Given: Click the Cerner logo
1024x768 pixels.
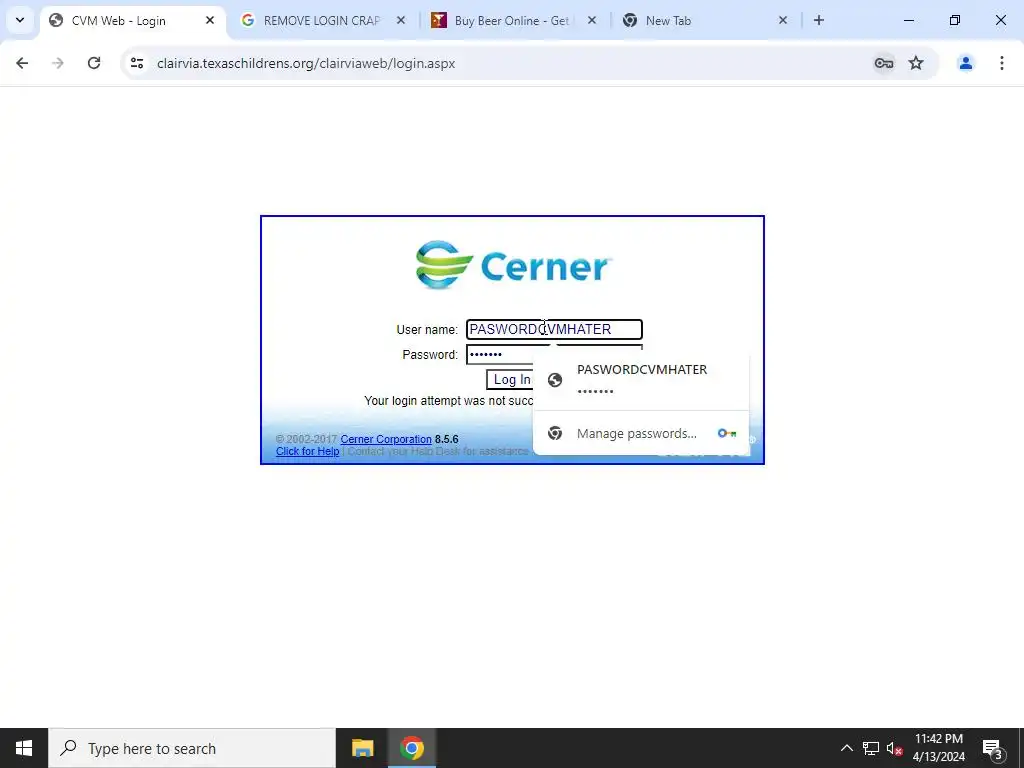Looking at the screenshot, I should pyautogui.click(x=513, y=265).
